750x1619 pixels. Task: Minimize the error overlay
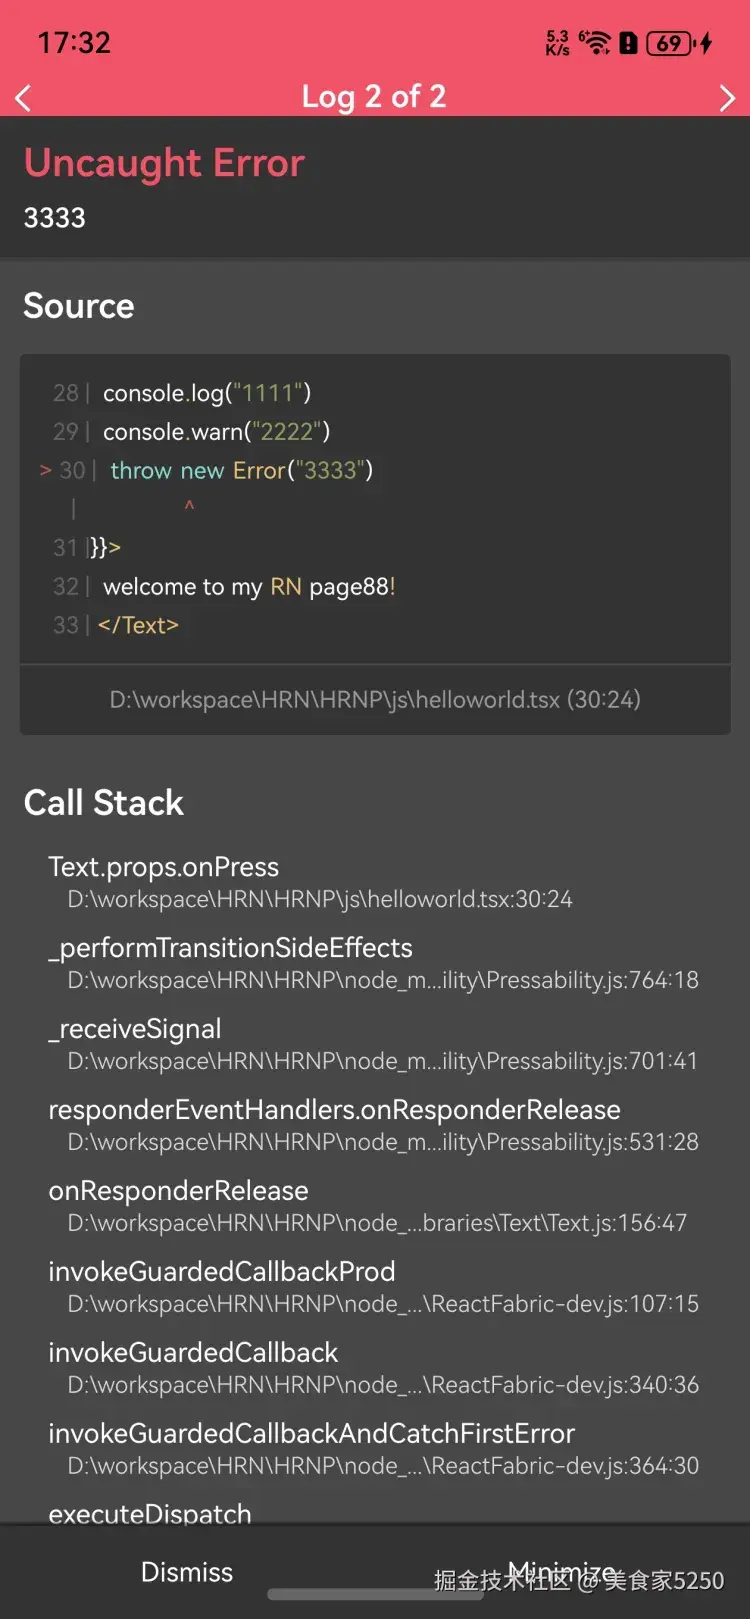(562, 1572)
